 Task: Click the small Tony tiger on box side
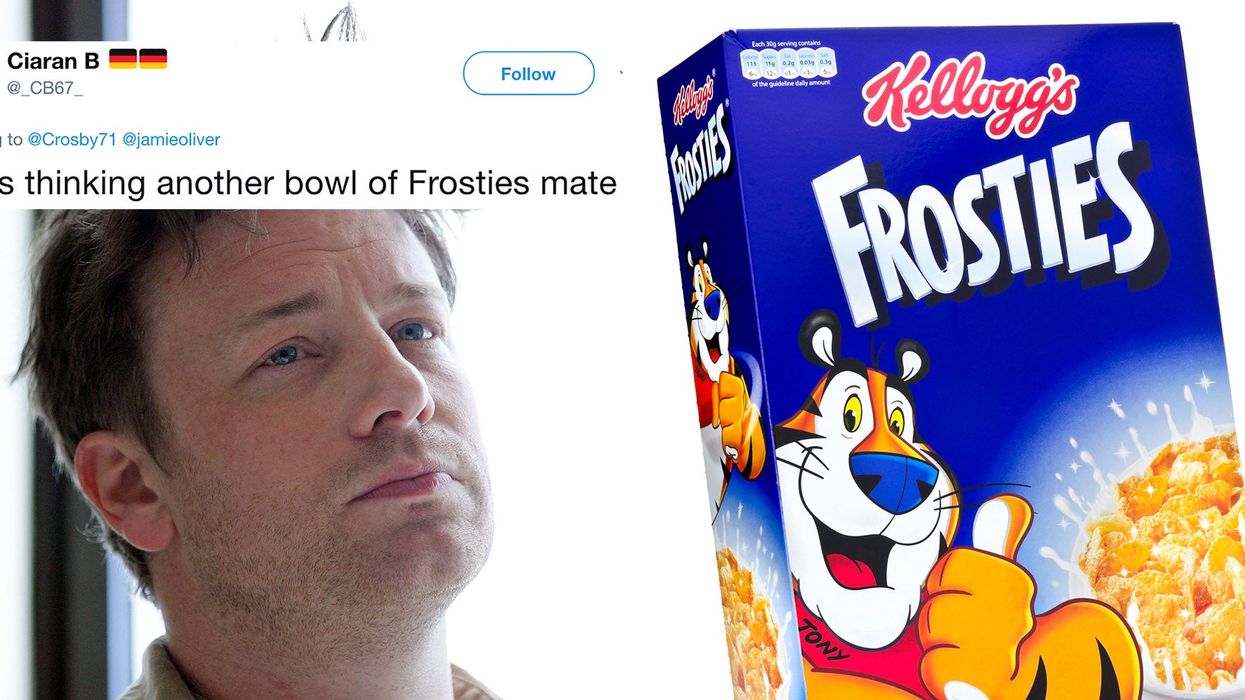click(x=720, y=360)
